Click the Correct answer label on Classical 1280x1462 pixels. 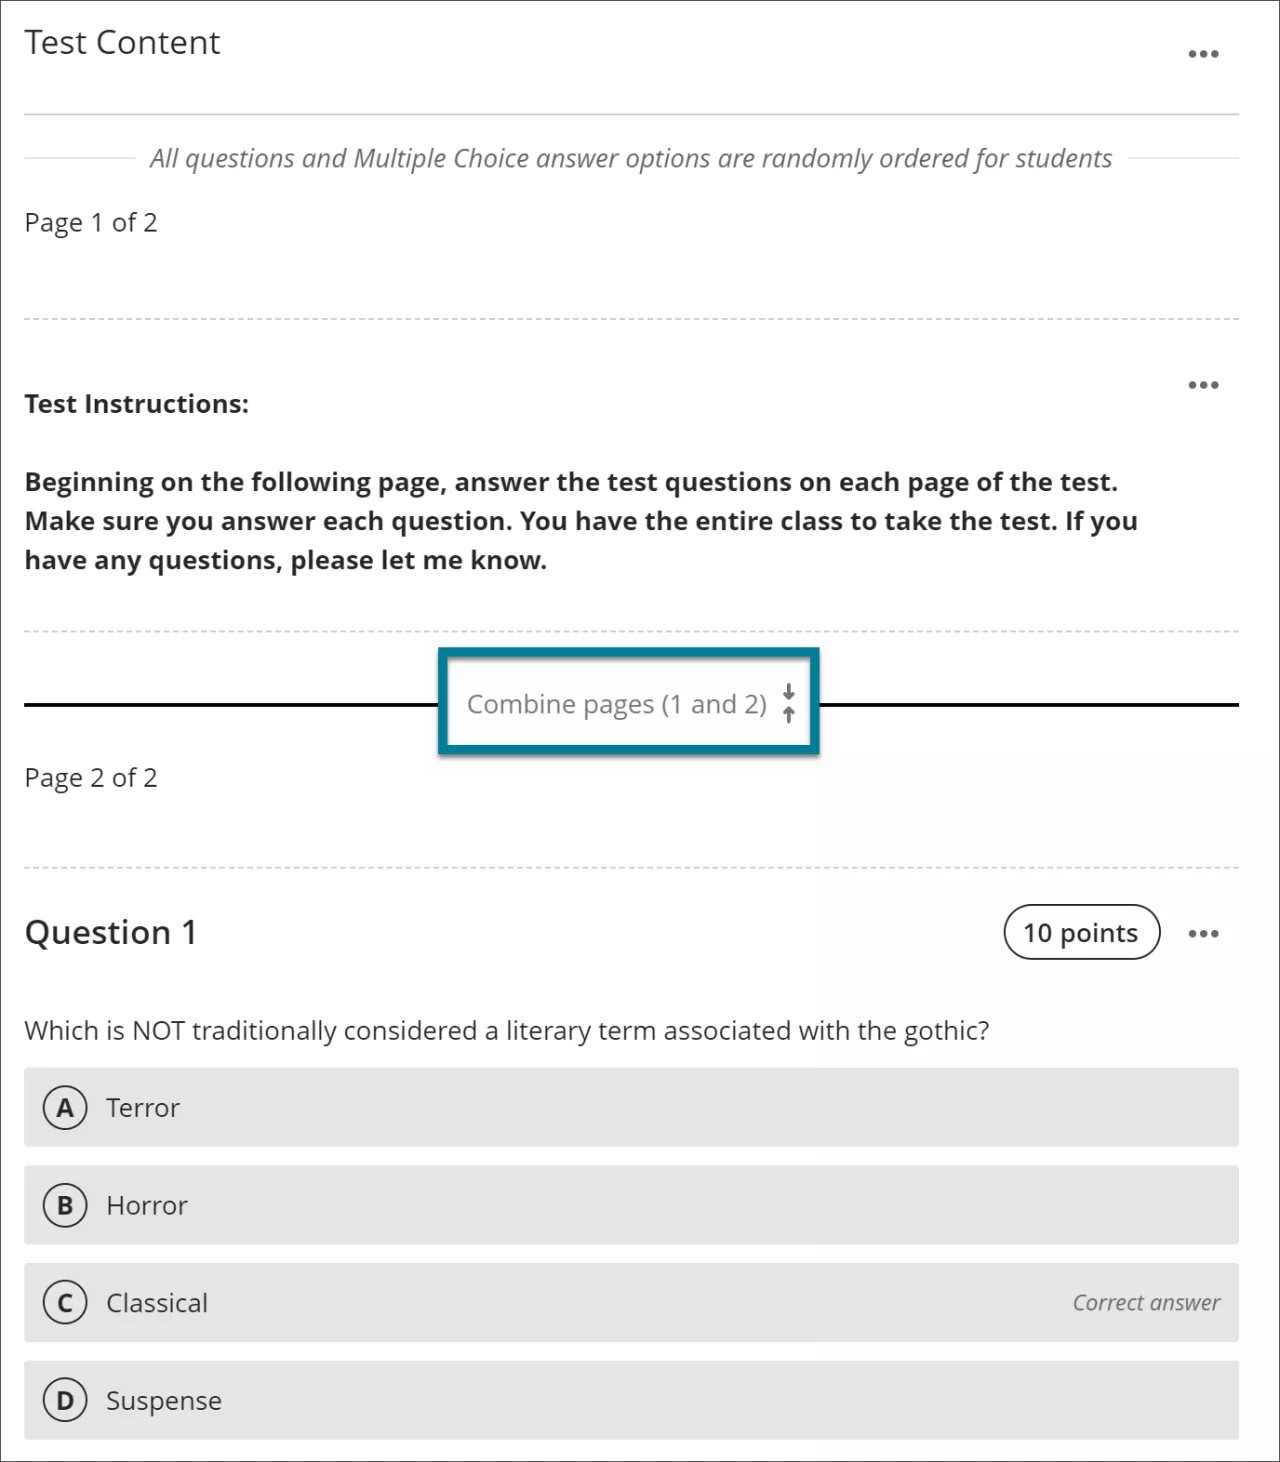tap(1145, 1303)
